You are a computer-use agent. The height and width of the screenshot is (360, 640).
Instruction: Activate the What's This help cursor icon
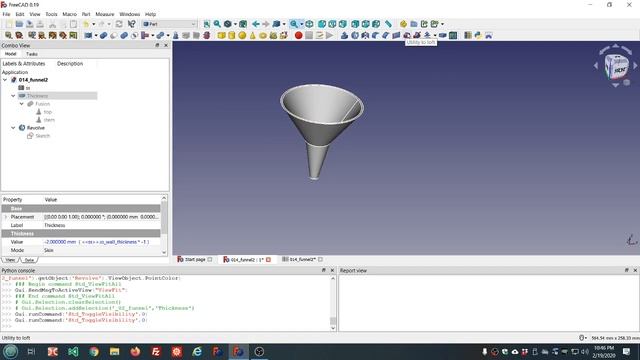click(x=131, y=24)
